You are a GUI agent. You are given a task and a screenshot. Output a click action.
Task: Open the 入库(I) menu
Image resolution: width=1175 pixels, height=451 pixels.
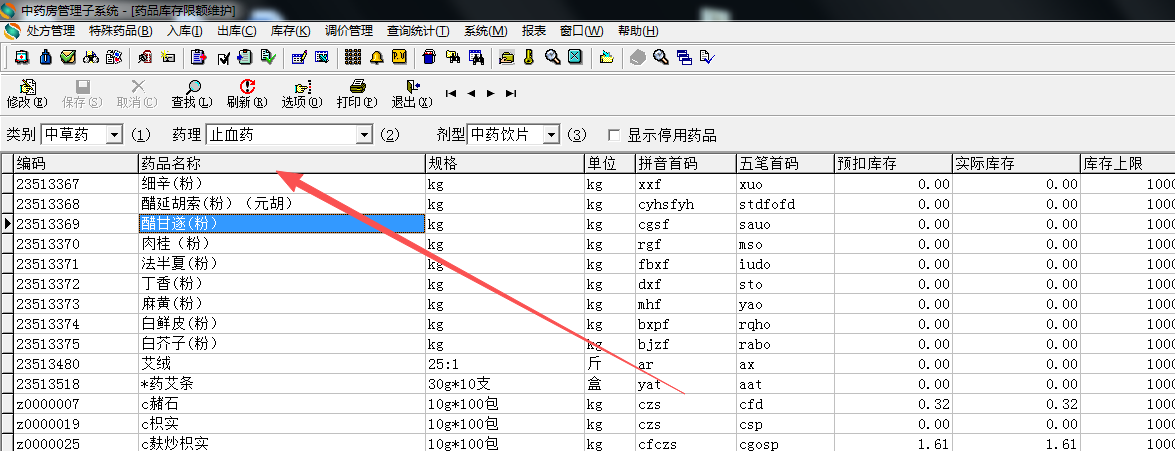pyautogui.click(x=185, y=31)
